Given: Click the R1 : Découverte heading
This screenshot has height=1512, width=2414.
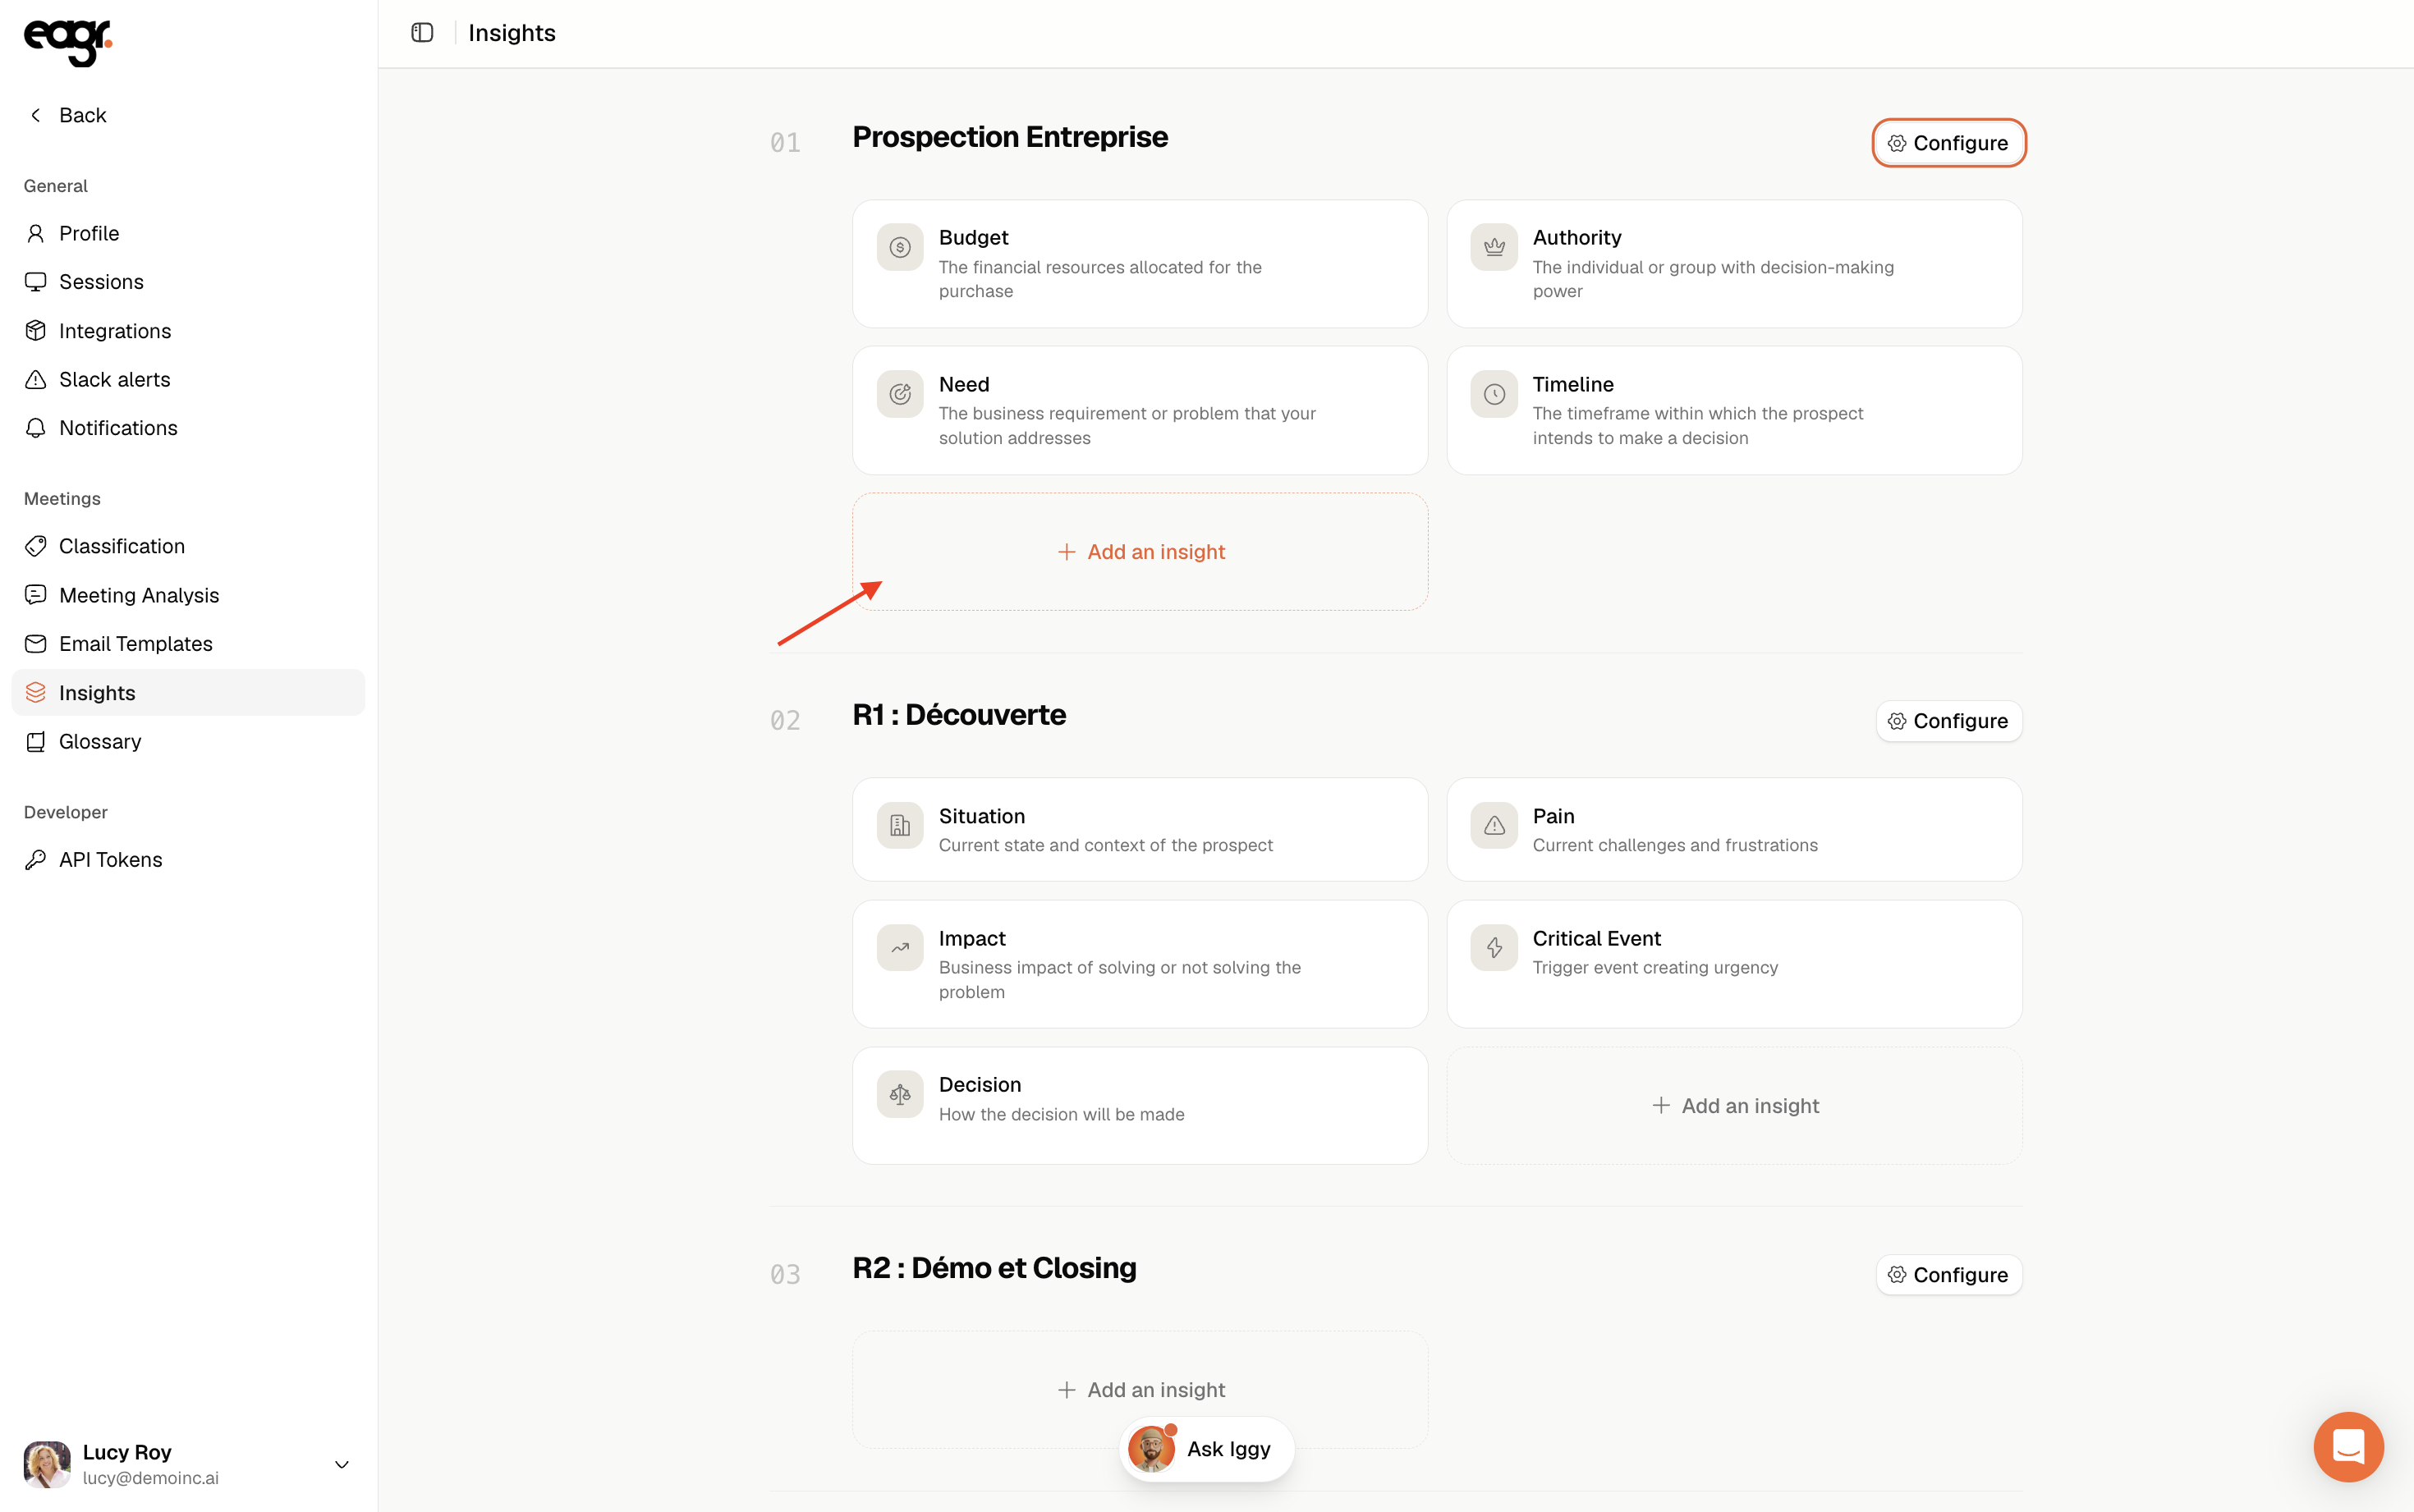Looking at the screenshot, I should (959, 715).
